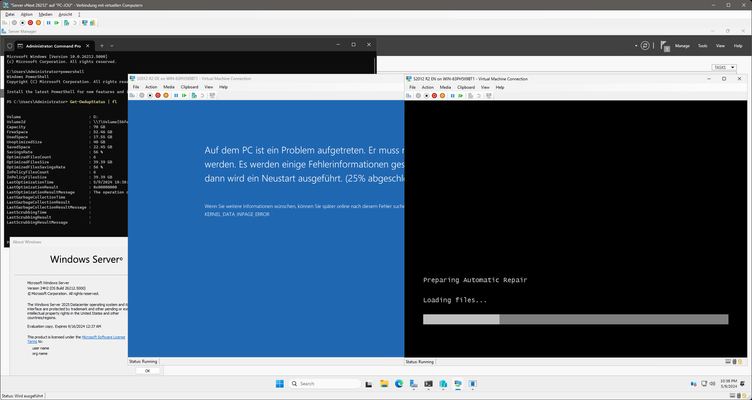
Task: Open Help menu in S2012 R2 DE window
Action: [x=223, y=87]
